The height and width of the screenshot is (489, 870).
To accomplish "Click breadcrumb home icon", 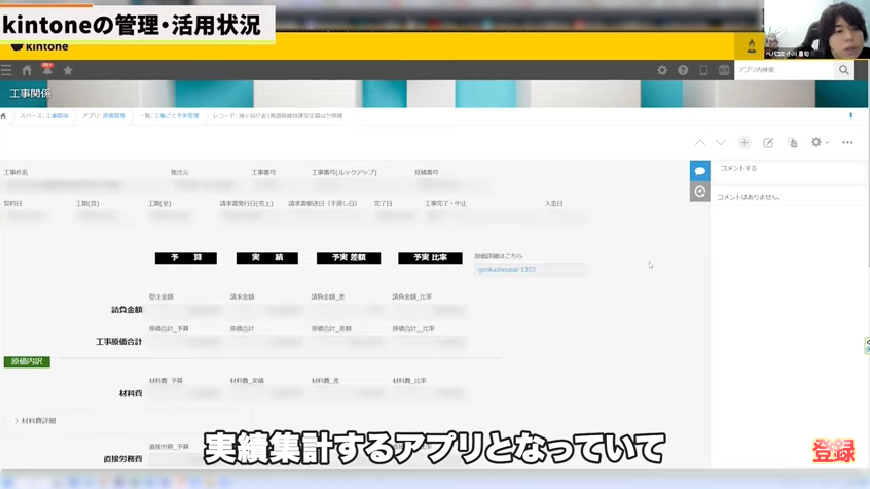I will click(x=3, y=116).
